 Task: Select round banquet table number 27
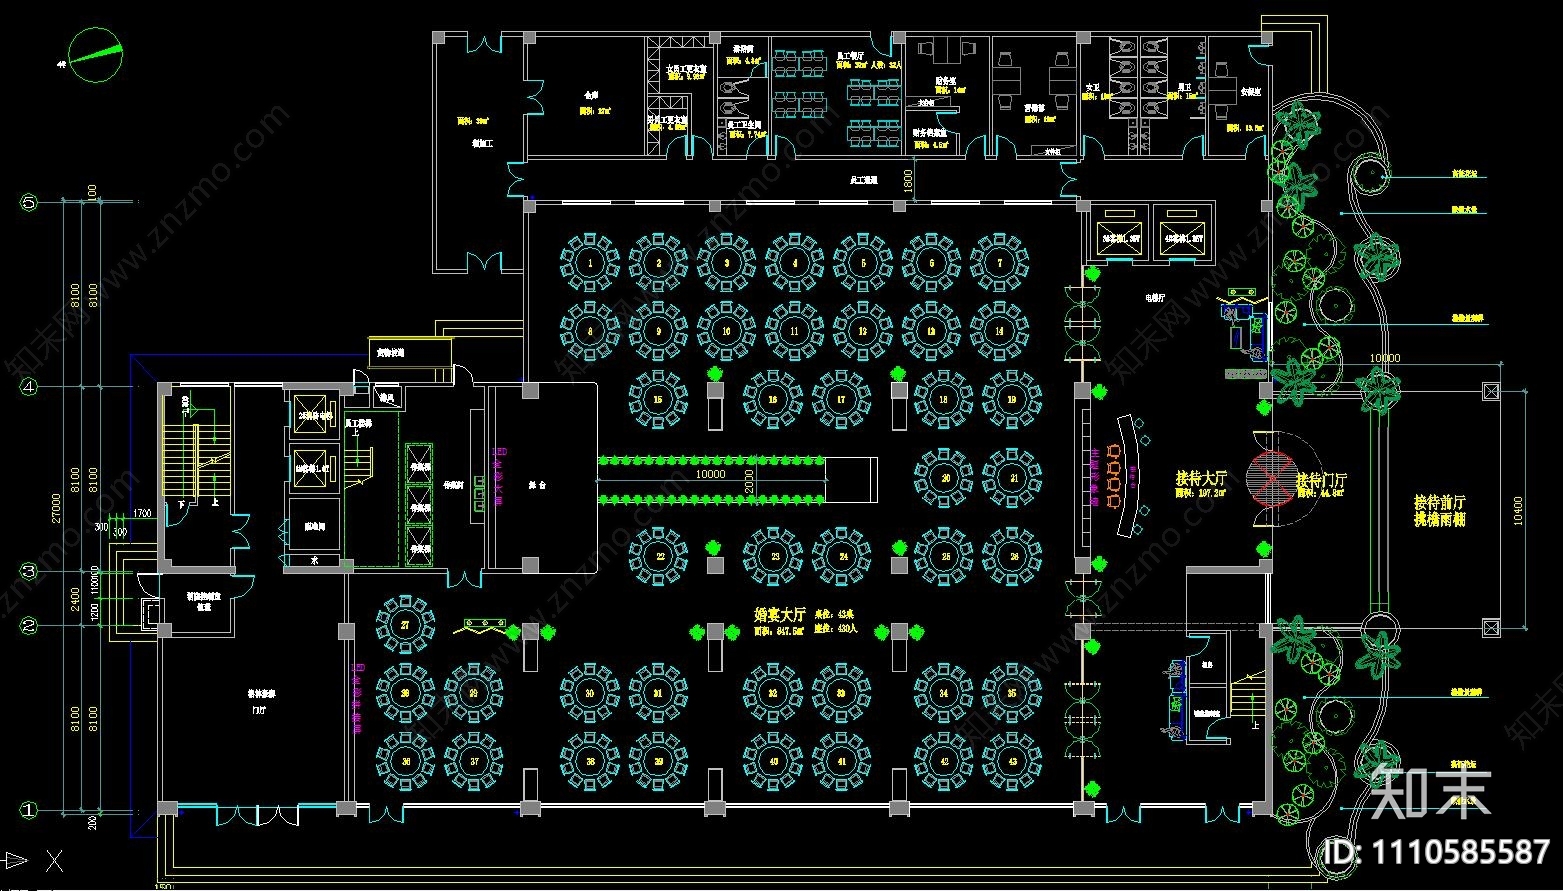[405, 625]
